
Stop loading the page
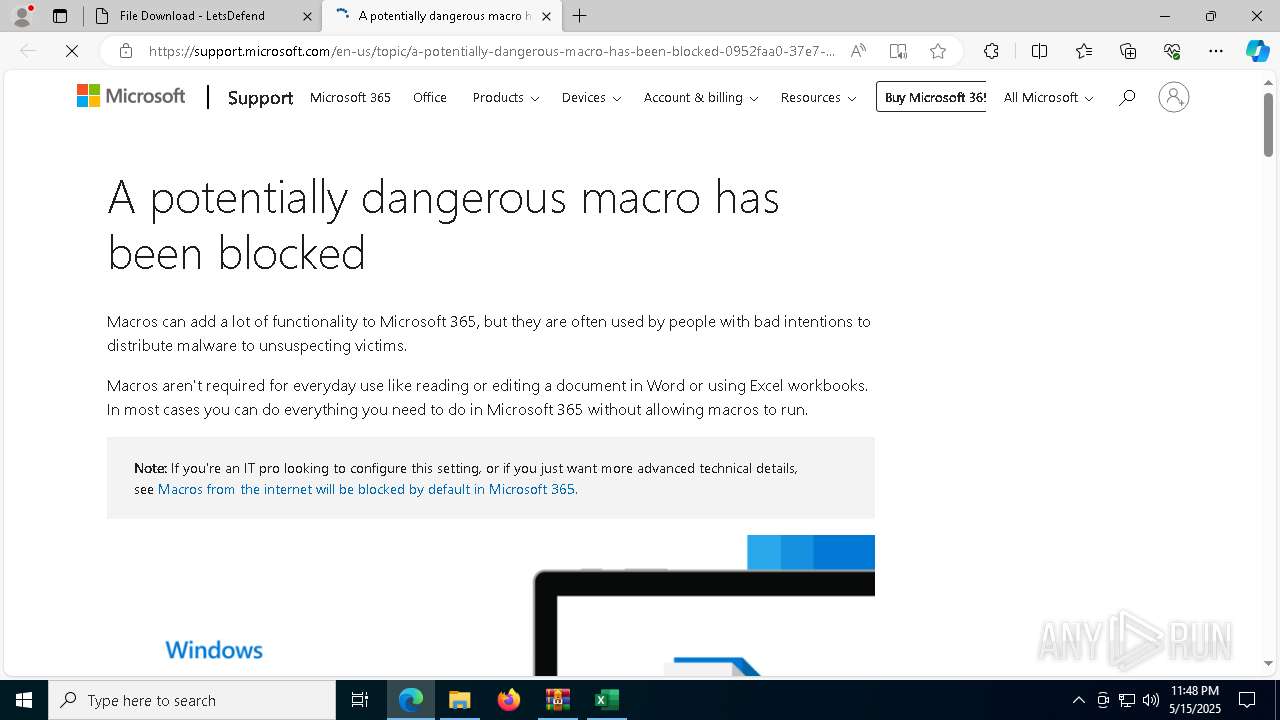(72, 51)
